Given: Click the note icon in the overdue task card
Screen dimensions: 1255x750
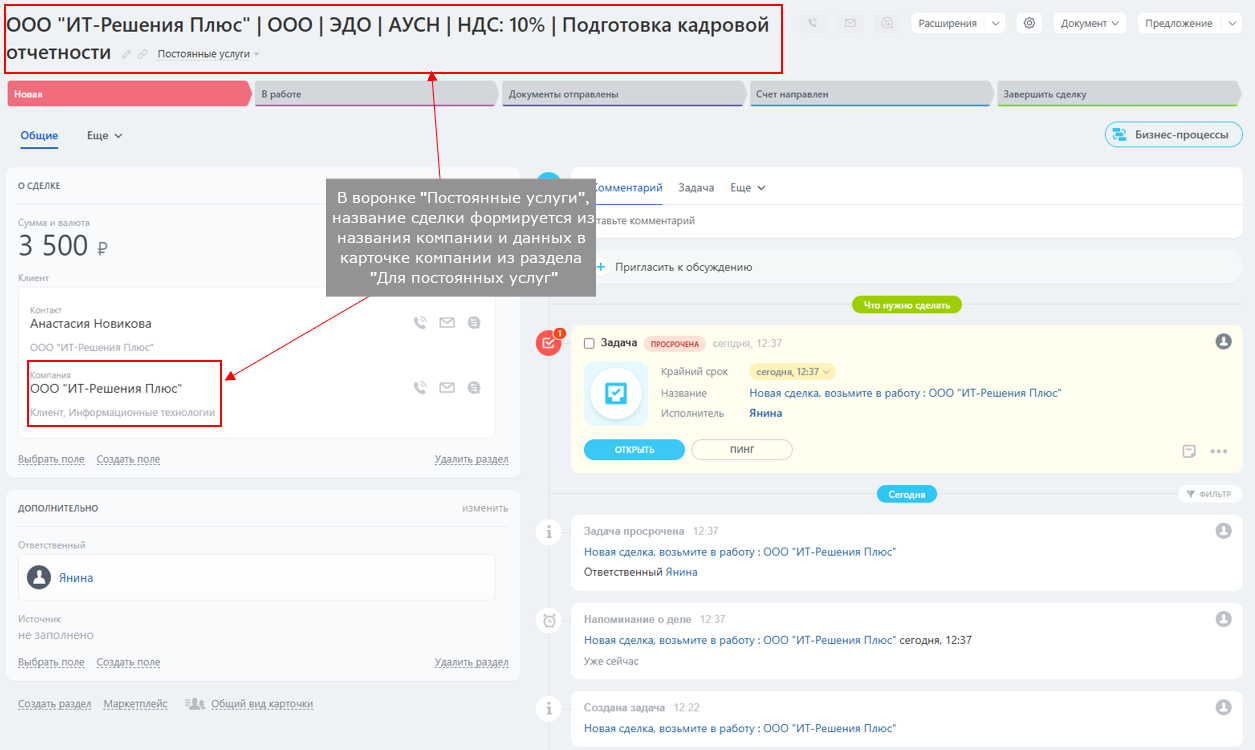Looking at the screenshot, I should [x=1189, y=451].
